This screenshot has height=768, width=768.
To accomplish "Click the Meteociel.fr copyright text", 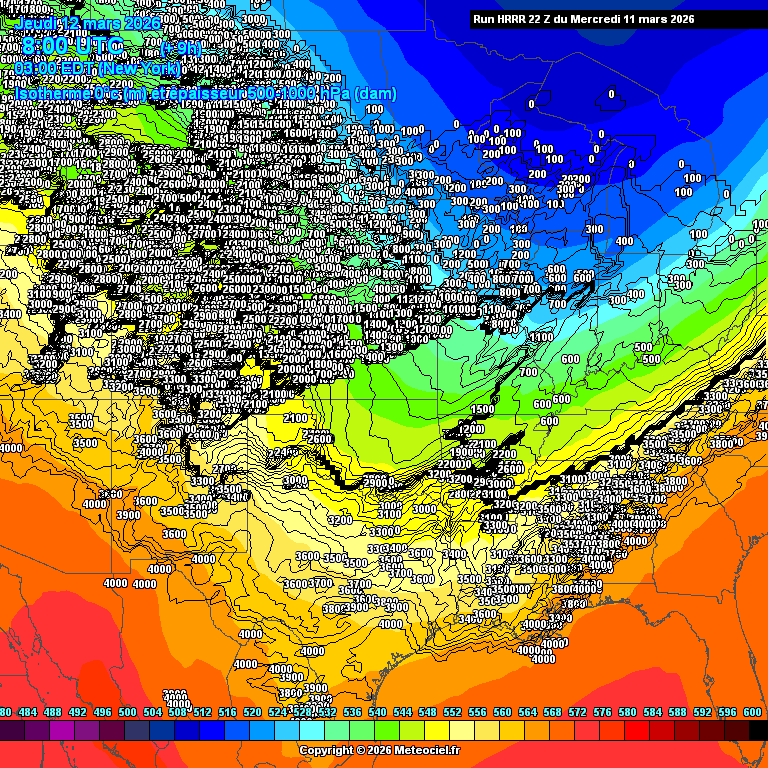I will point(379,750).
